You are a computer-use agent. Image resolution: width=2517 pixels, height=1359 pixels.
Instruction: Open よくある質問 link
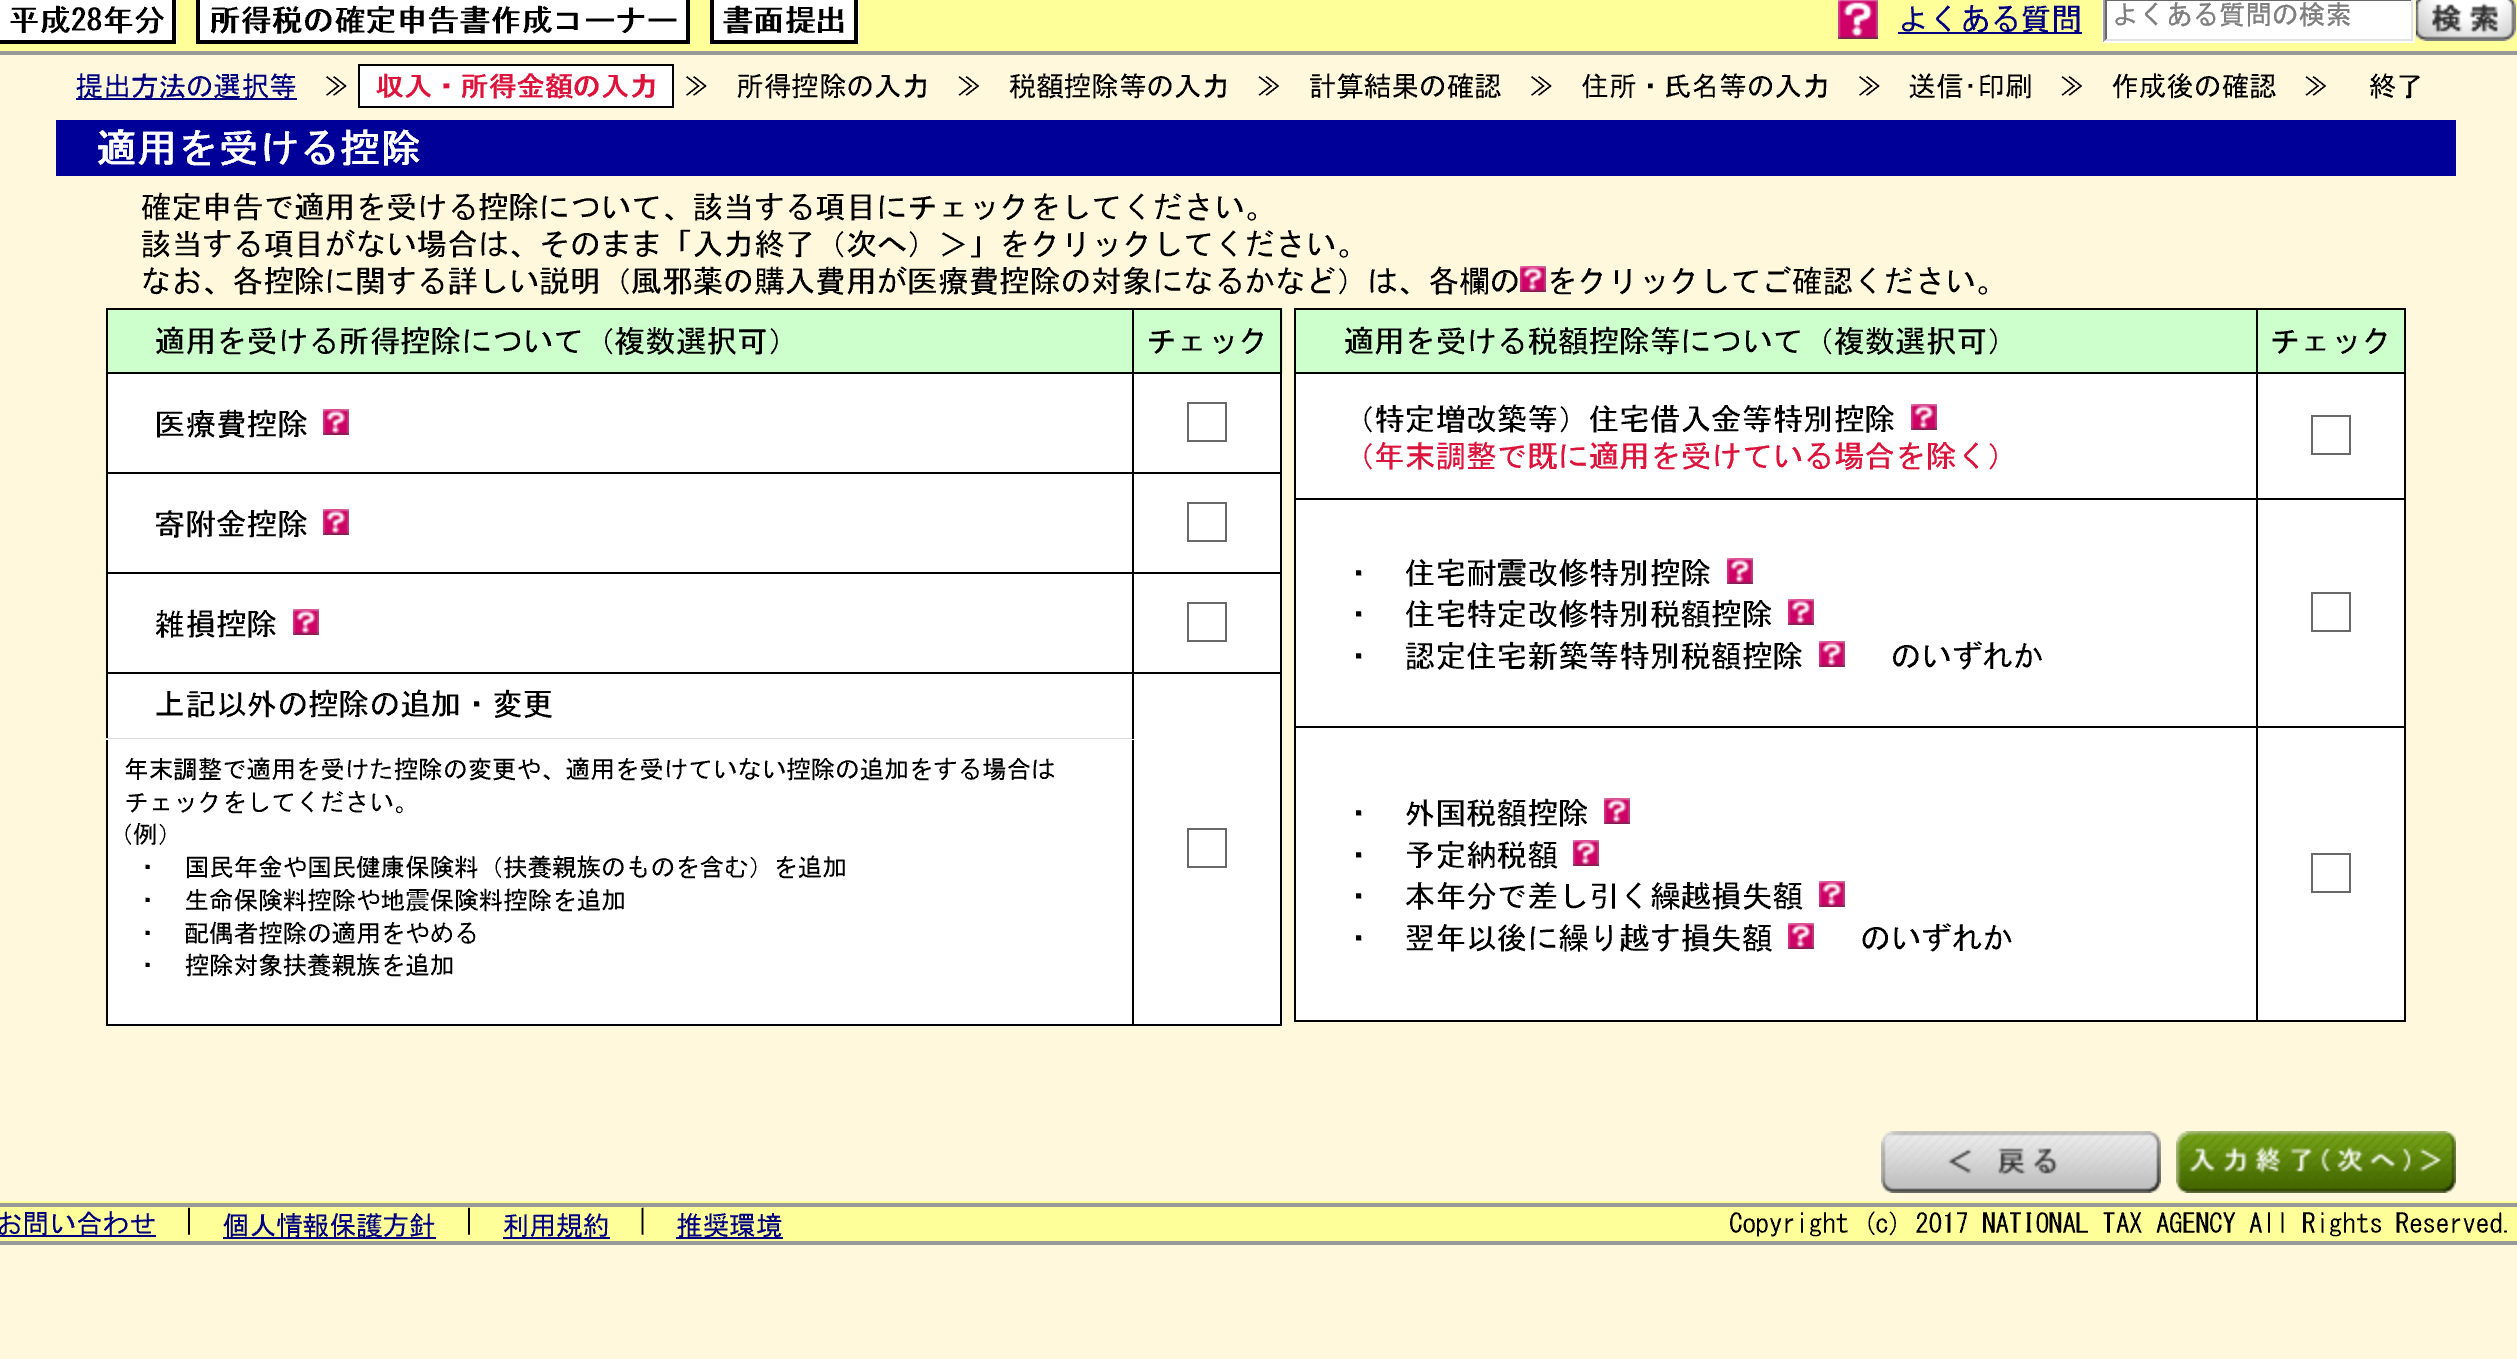(x=1989, y=19)
